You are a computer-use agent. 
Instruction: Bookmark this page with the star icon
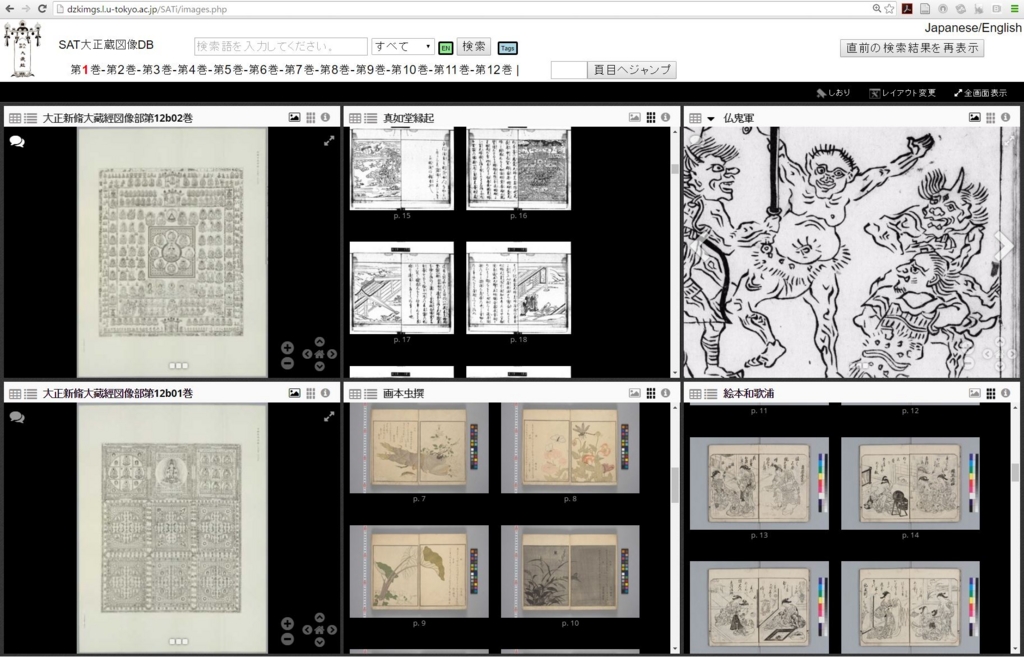pyautogui.click(x=889, y=8)
